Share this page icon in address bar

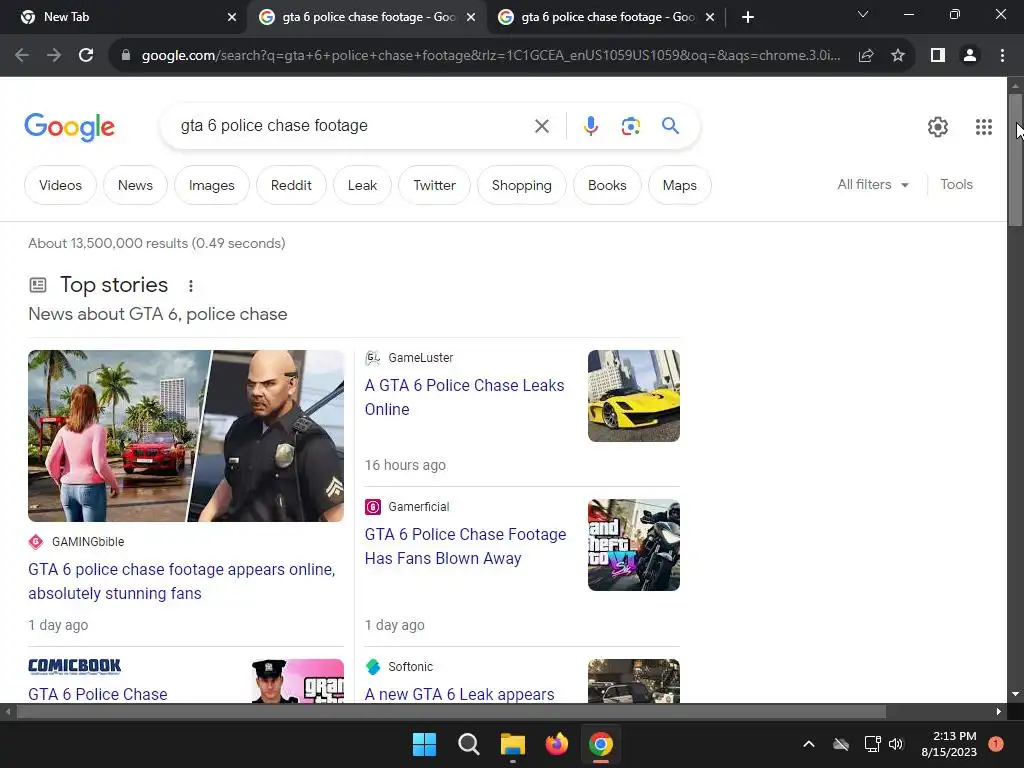coord(866,56)
